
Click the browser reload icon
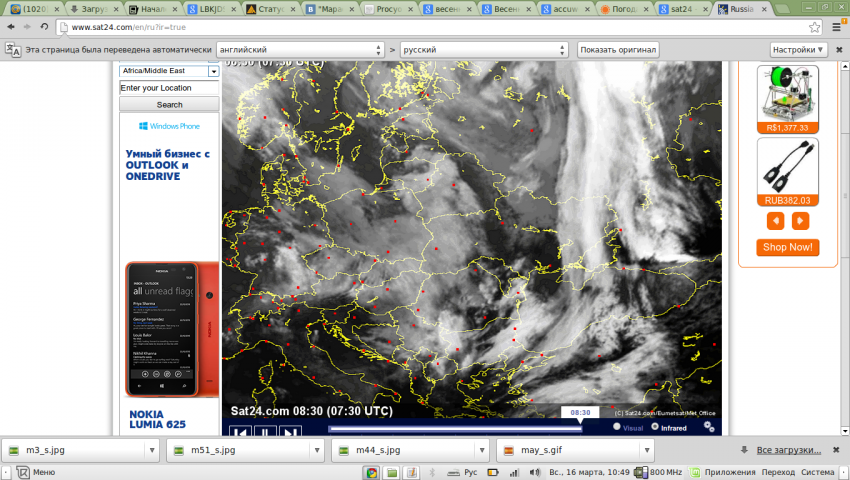point(44,26)
